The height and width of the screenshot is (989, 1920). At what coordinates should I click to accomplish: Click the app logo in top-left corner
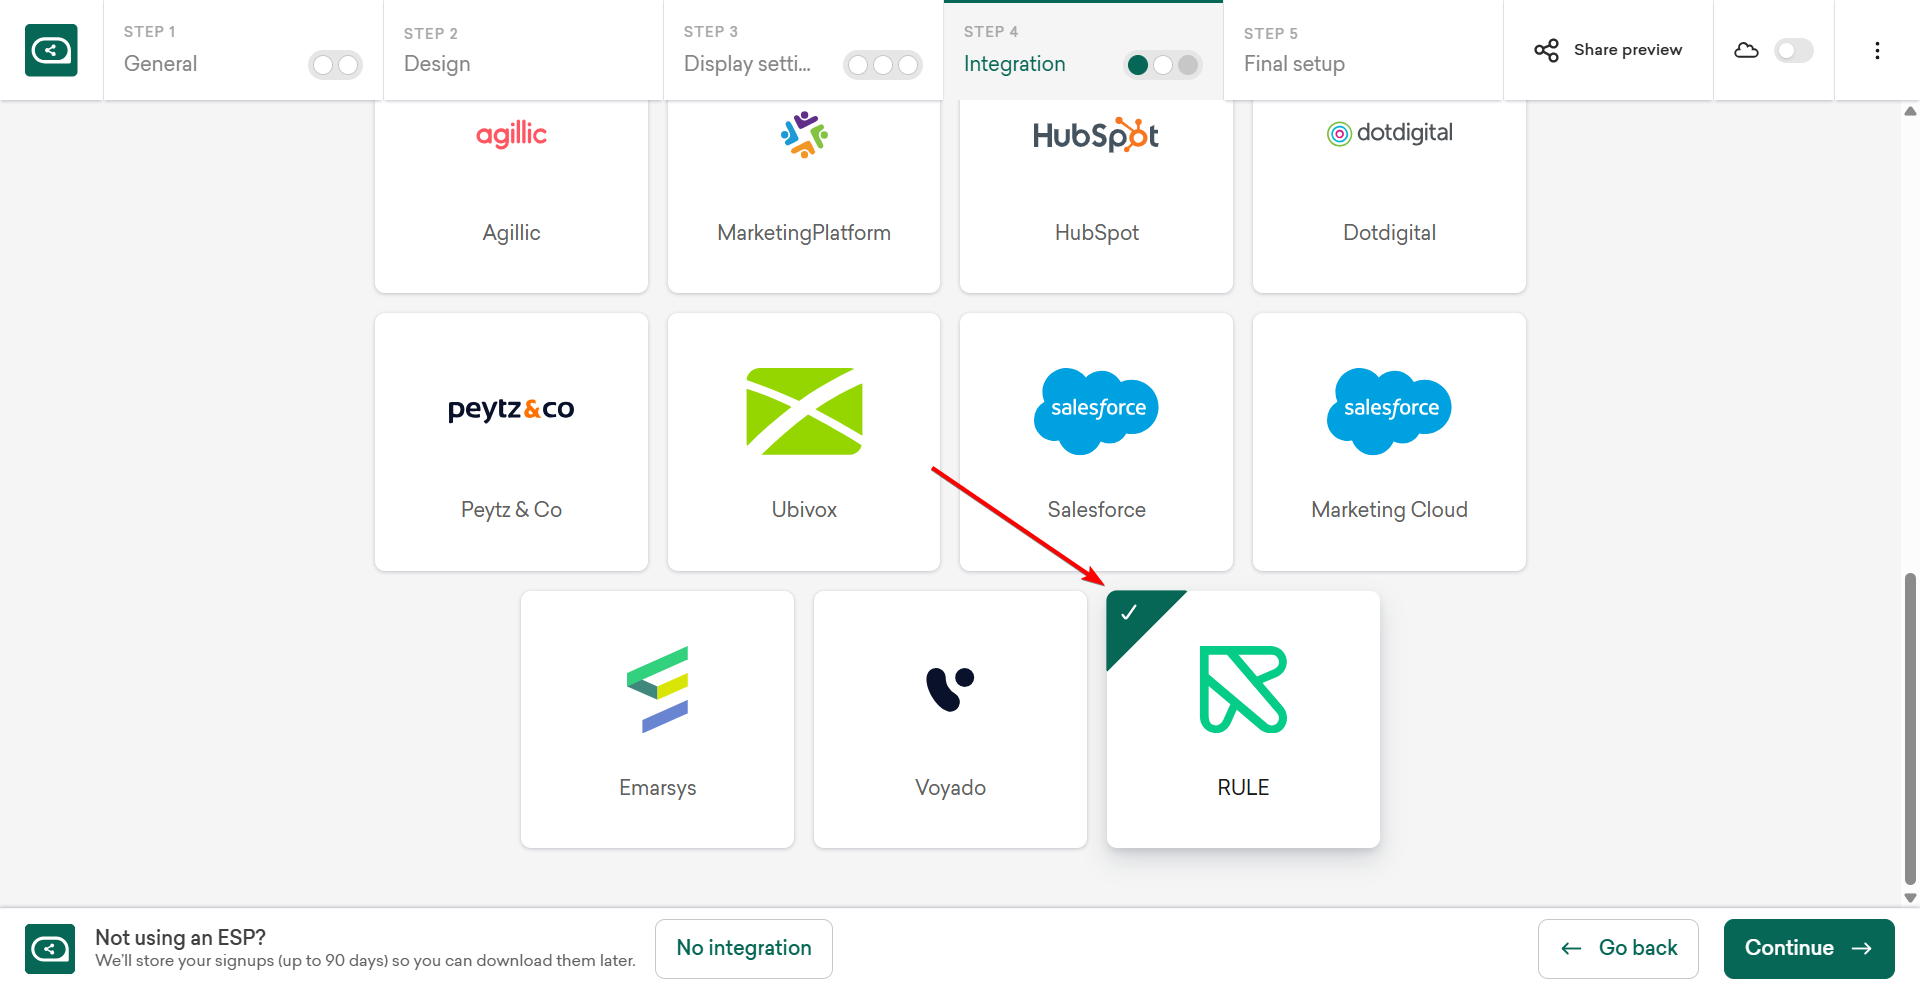[x=51, y=50]
